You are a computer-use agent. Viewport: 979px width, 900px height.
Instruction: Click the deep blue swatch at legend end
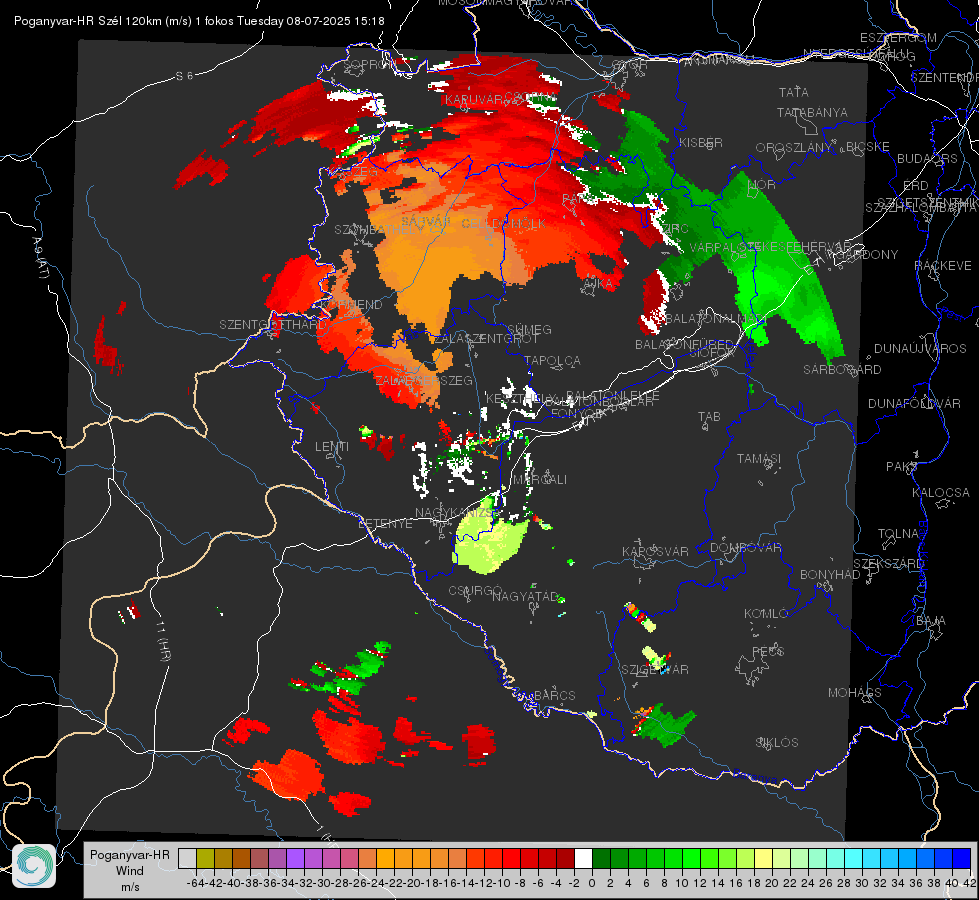[x=962, y=858]
